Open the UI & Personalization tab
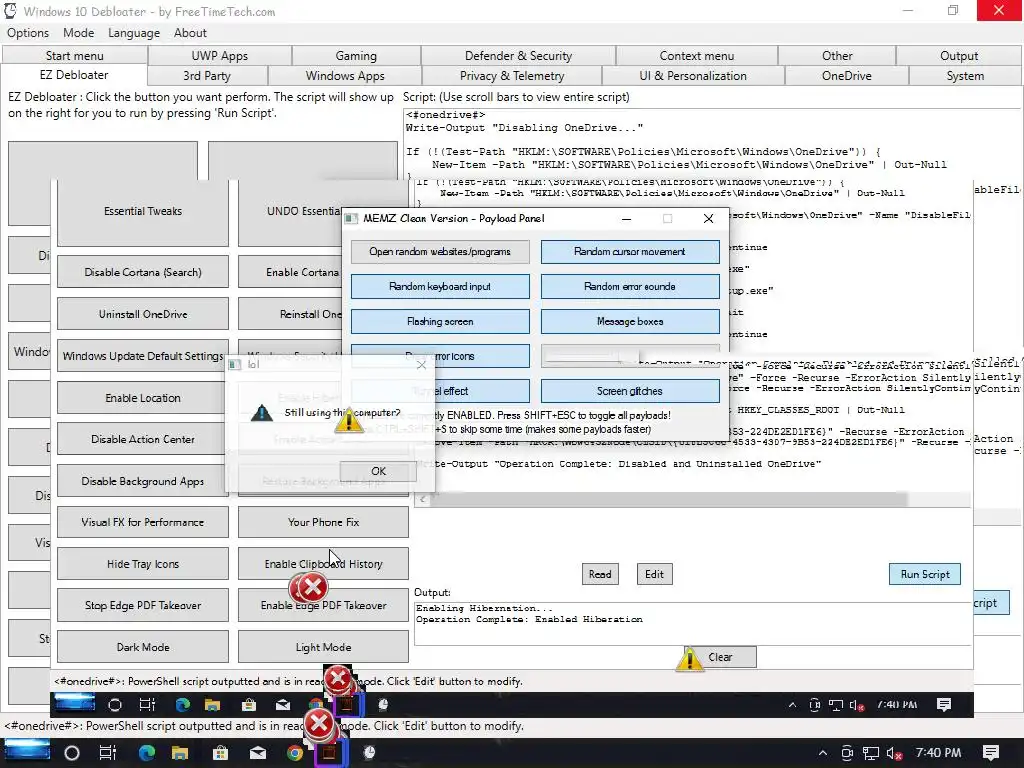1024x768 pixels. pyautogui.click(x=693, y=76)
